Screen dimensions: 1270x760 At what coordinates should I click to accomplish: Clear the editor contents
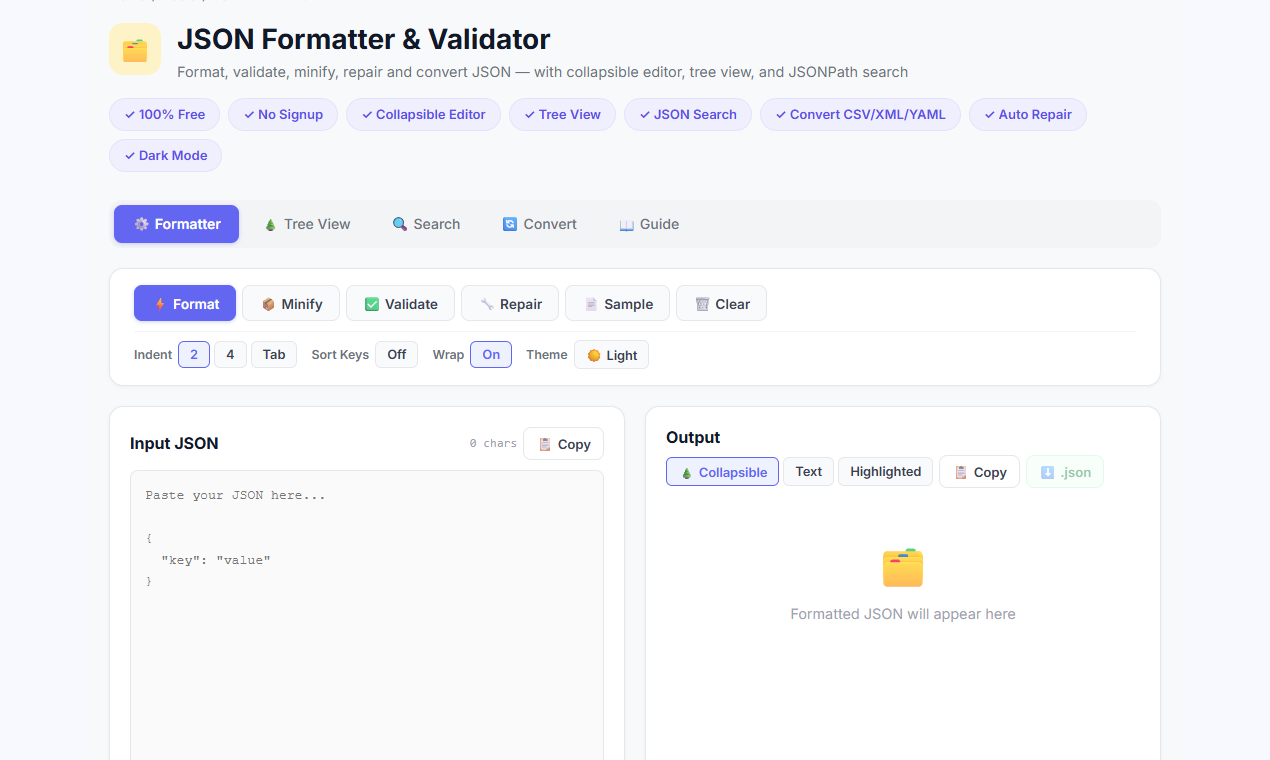coord(721,303)
